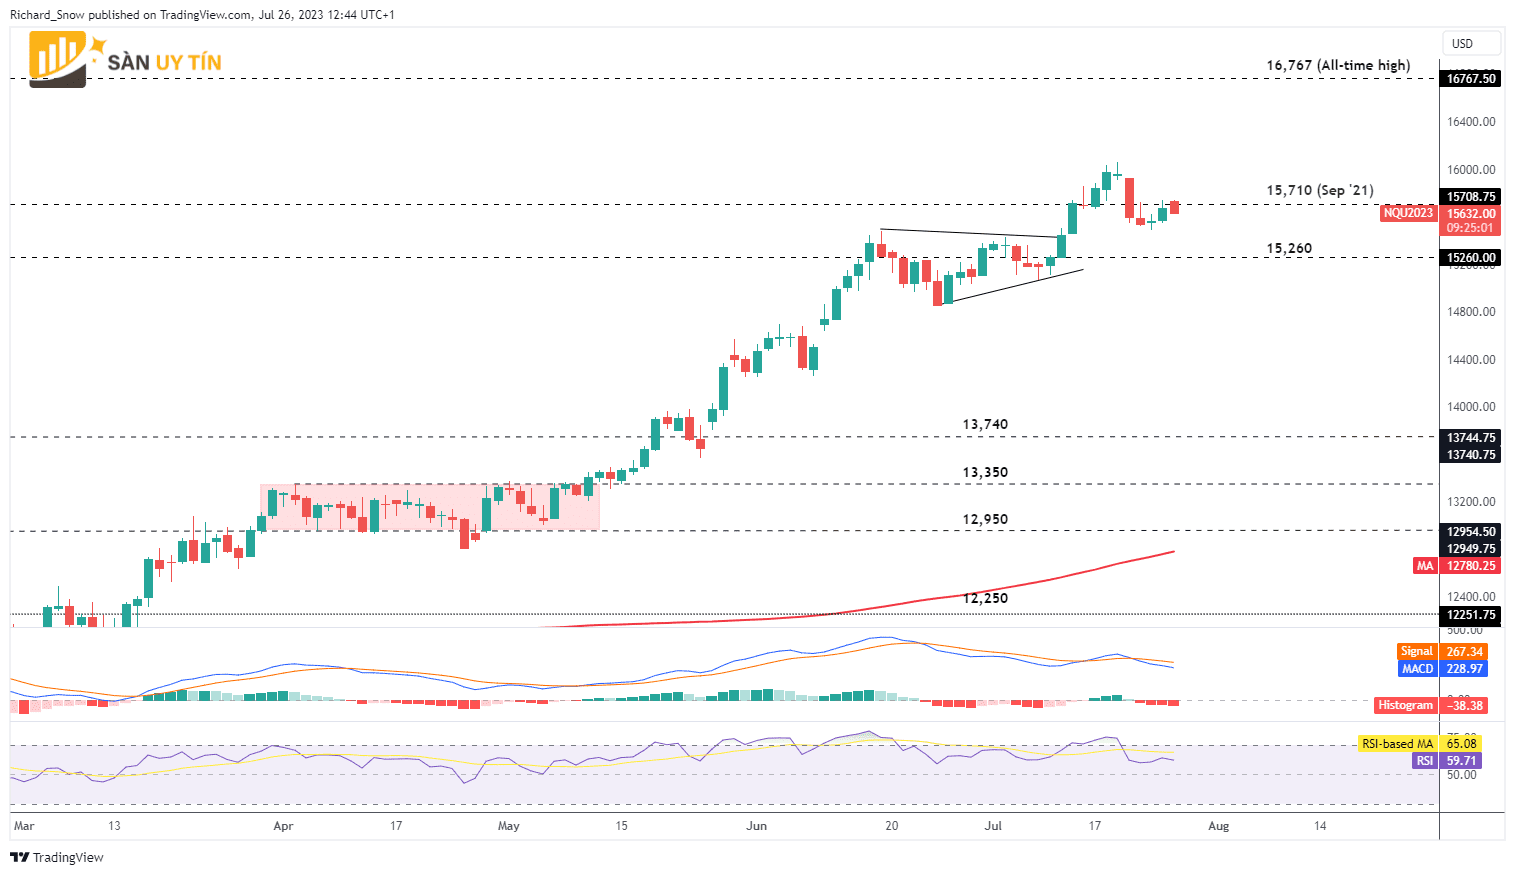
Task: Select the 14800.00 price scale tick
Action: click(1471, 312)
